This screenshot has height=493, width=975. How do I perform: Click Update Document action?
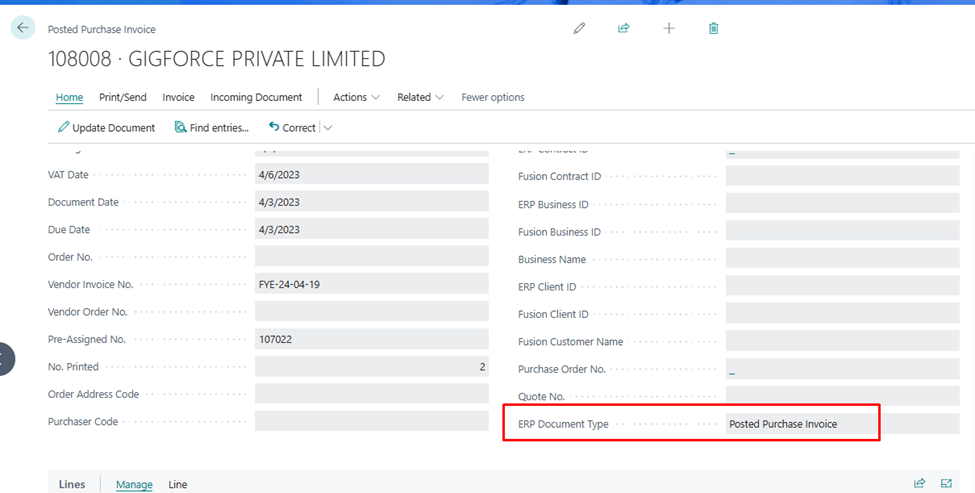[x=107, y=128]
